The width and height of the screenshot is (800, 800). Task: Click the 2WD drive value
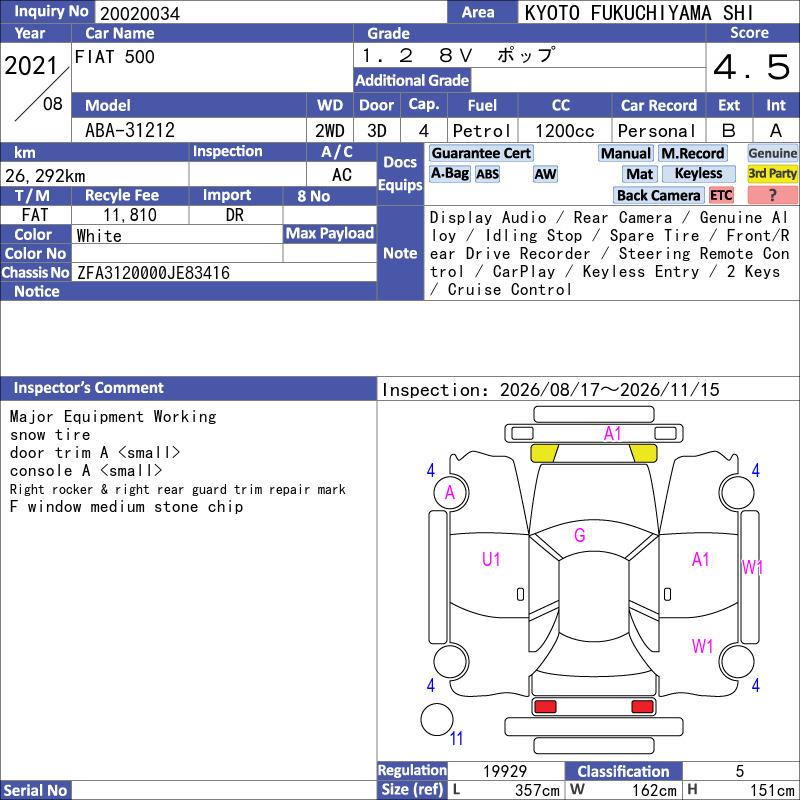[329, 131]
